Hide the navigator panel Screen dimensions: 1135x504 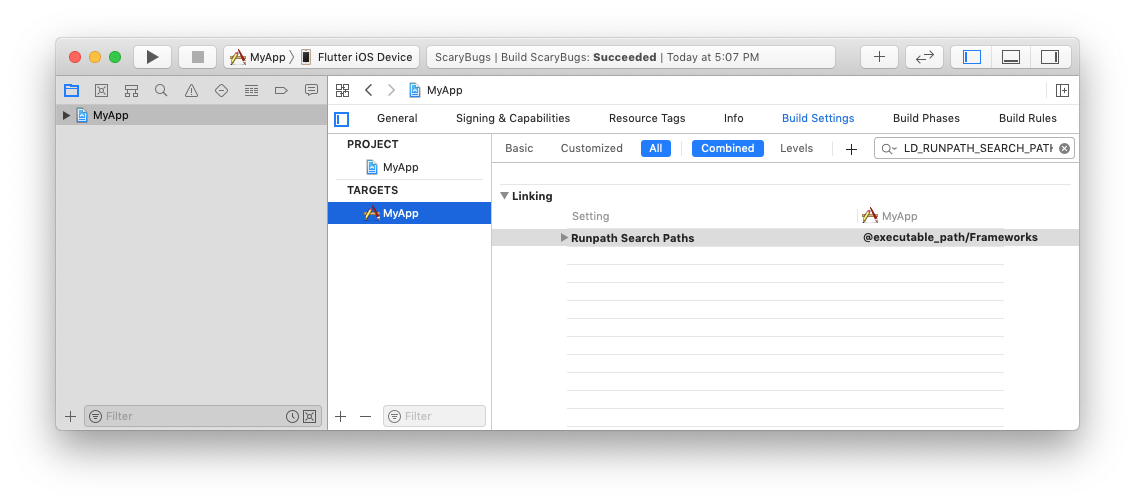972,57
